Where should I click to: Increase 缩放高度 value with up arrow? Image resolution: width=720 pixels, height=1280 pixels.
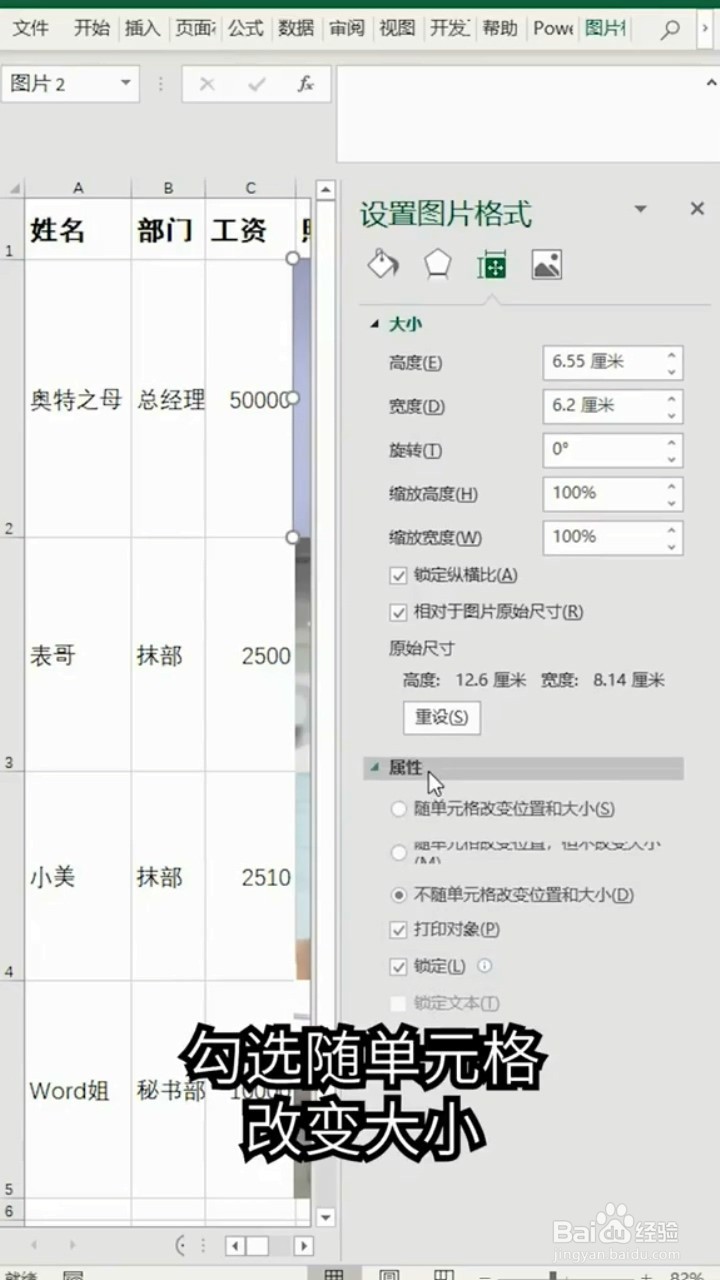click(672, 485)
